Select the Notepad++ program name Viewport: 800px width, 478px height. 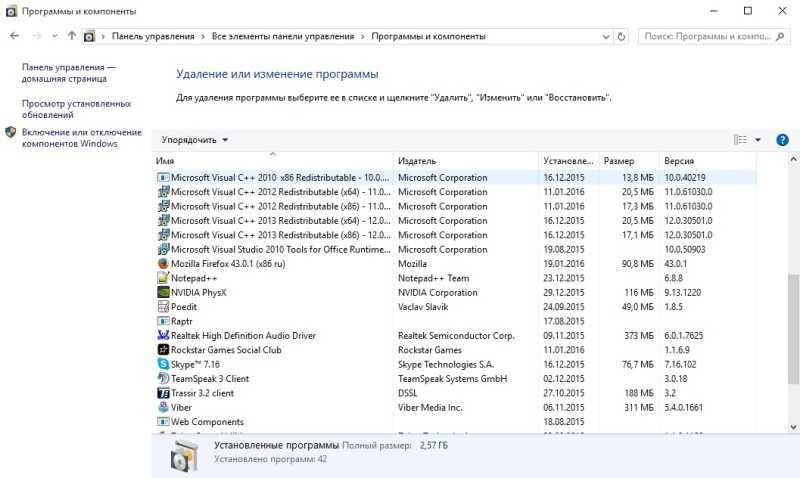coord(194,278)
